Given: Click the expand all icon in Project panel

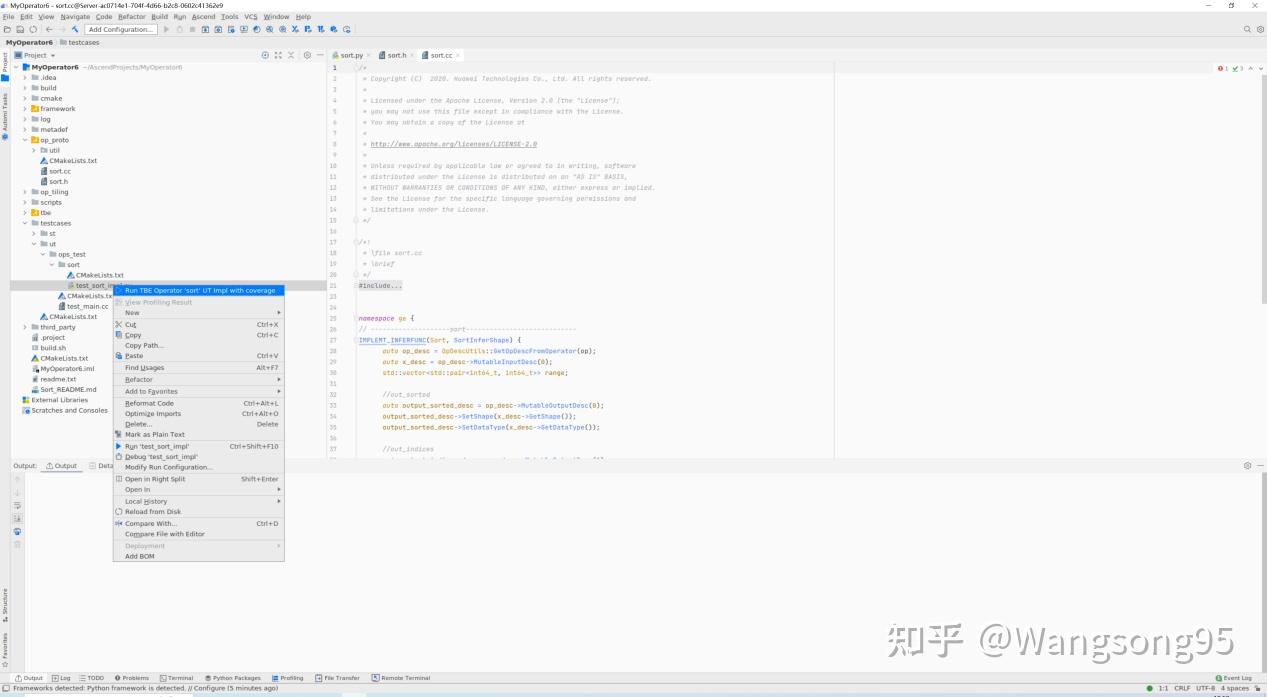Looking at the screenshot, I should pos(278,55).
